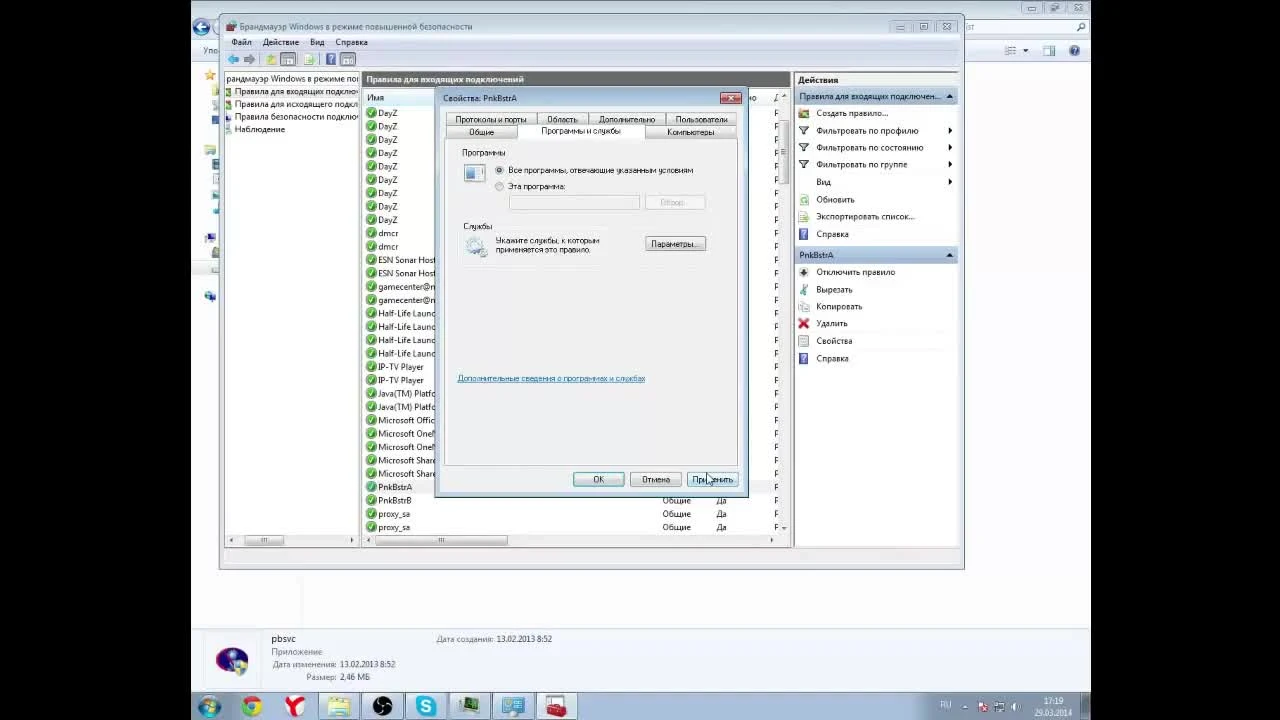Switch to the "Область" tab
This screenshot has width=1280, height=720.
(562, 119)
